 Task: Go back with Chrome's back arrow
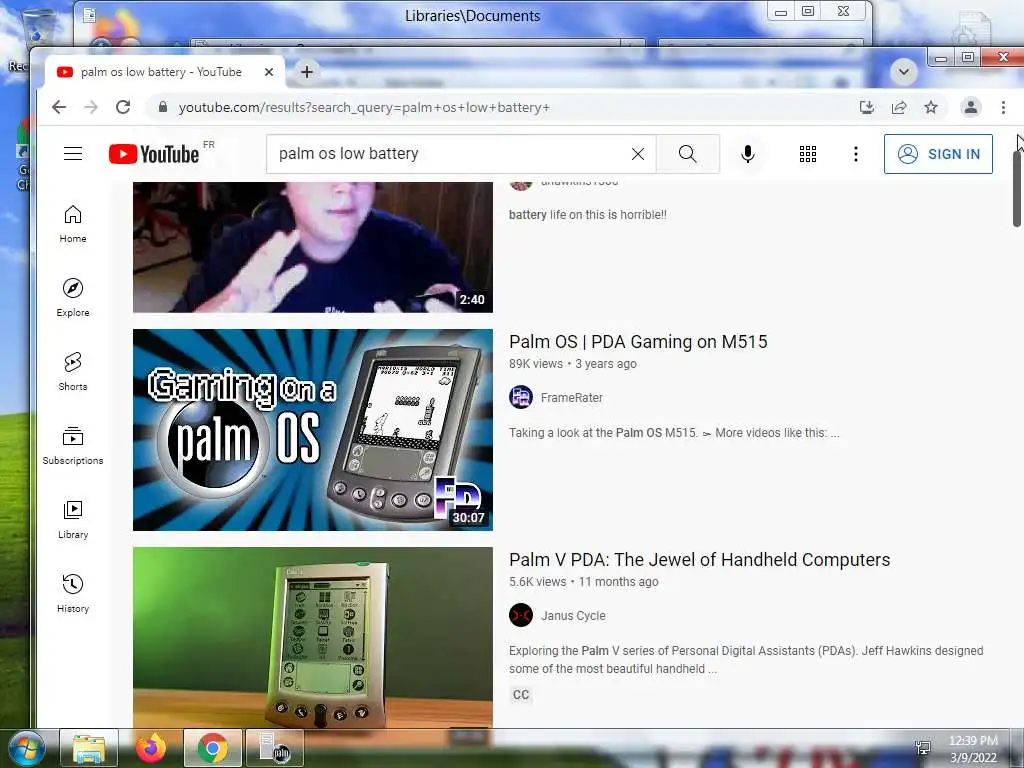[59, 107]
